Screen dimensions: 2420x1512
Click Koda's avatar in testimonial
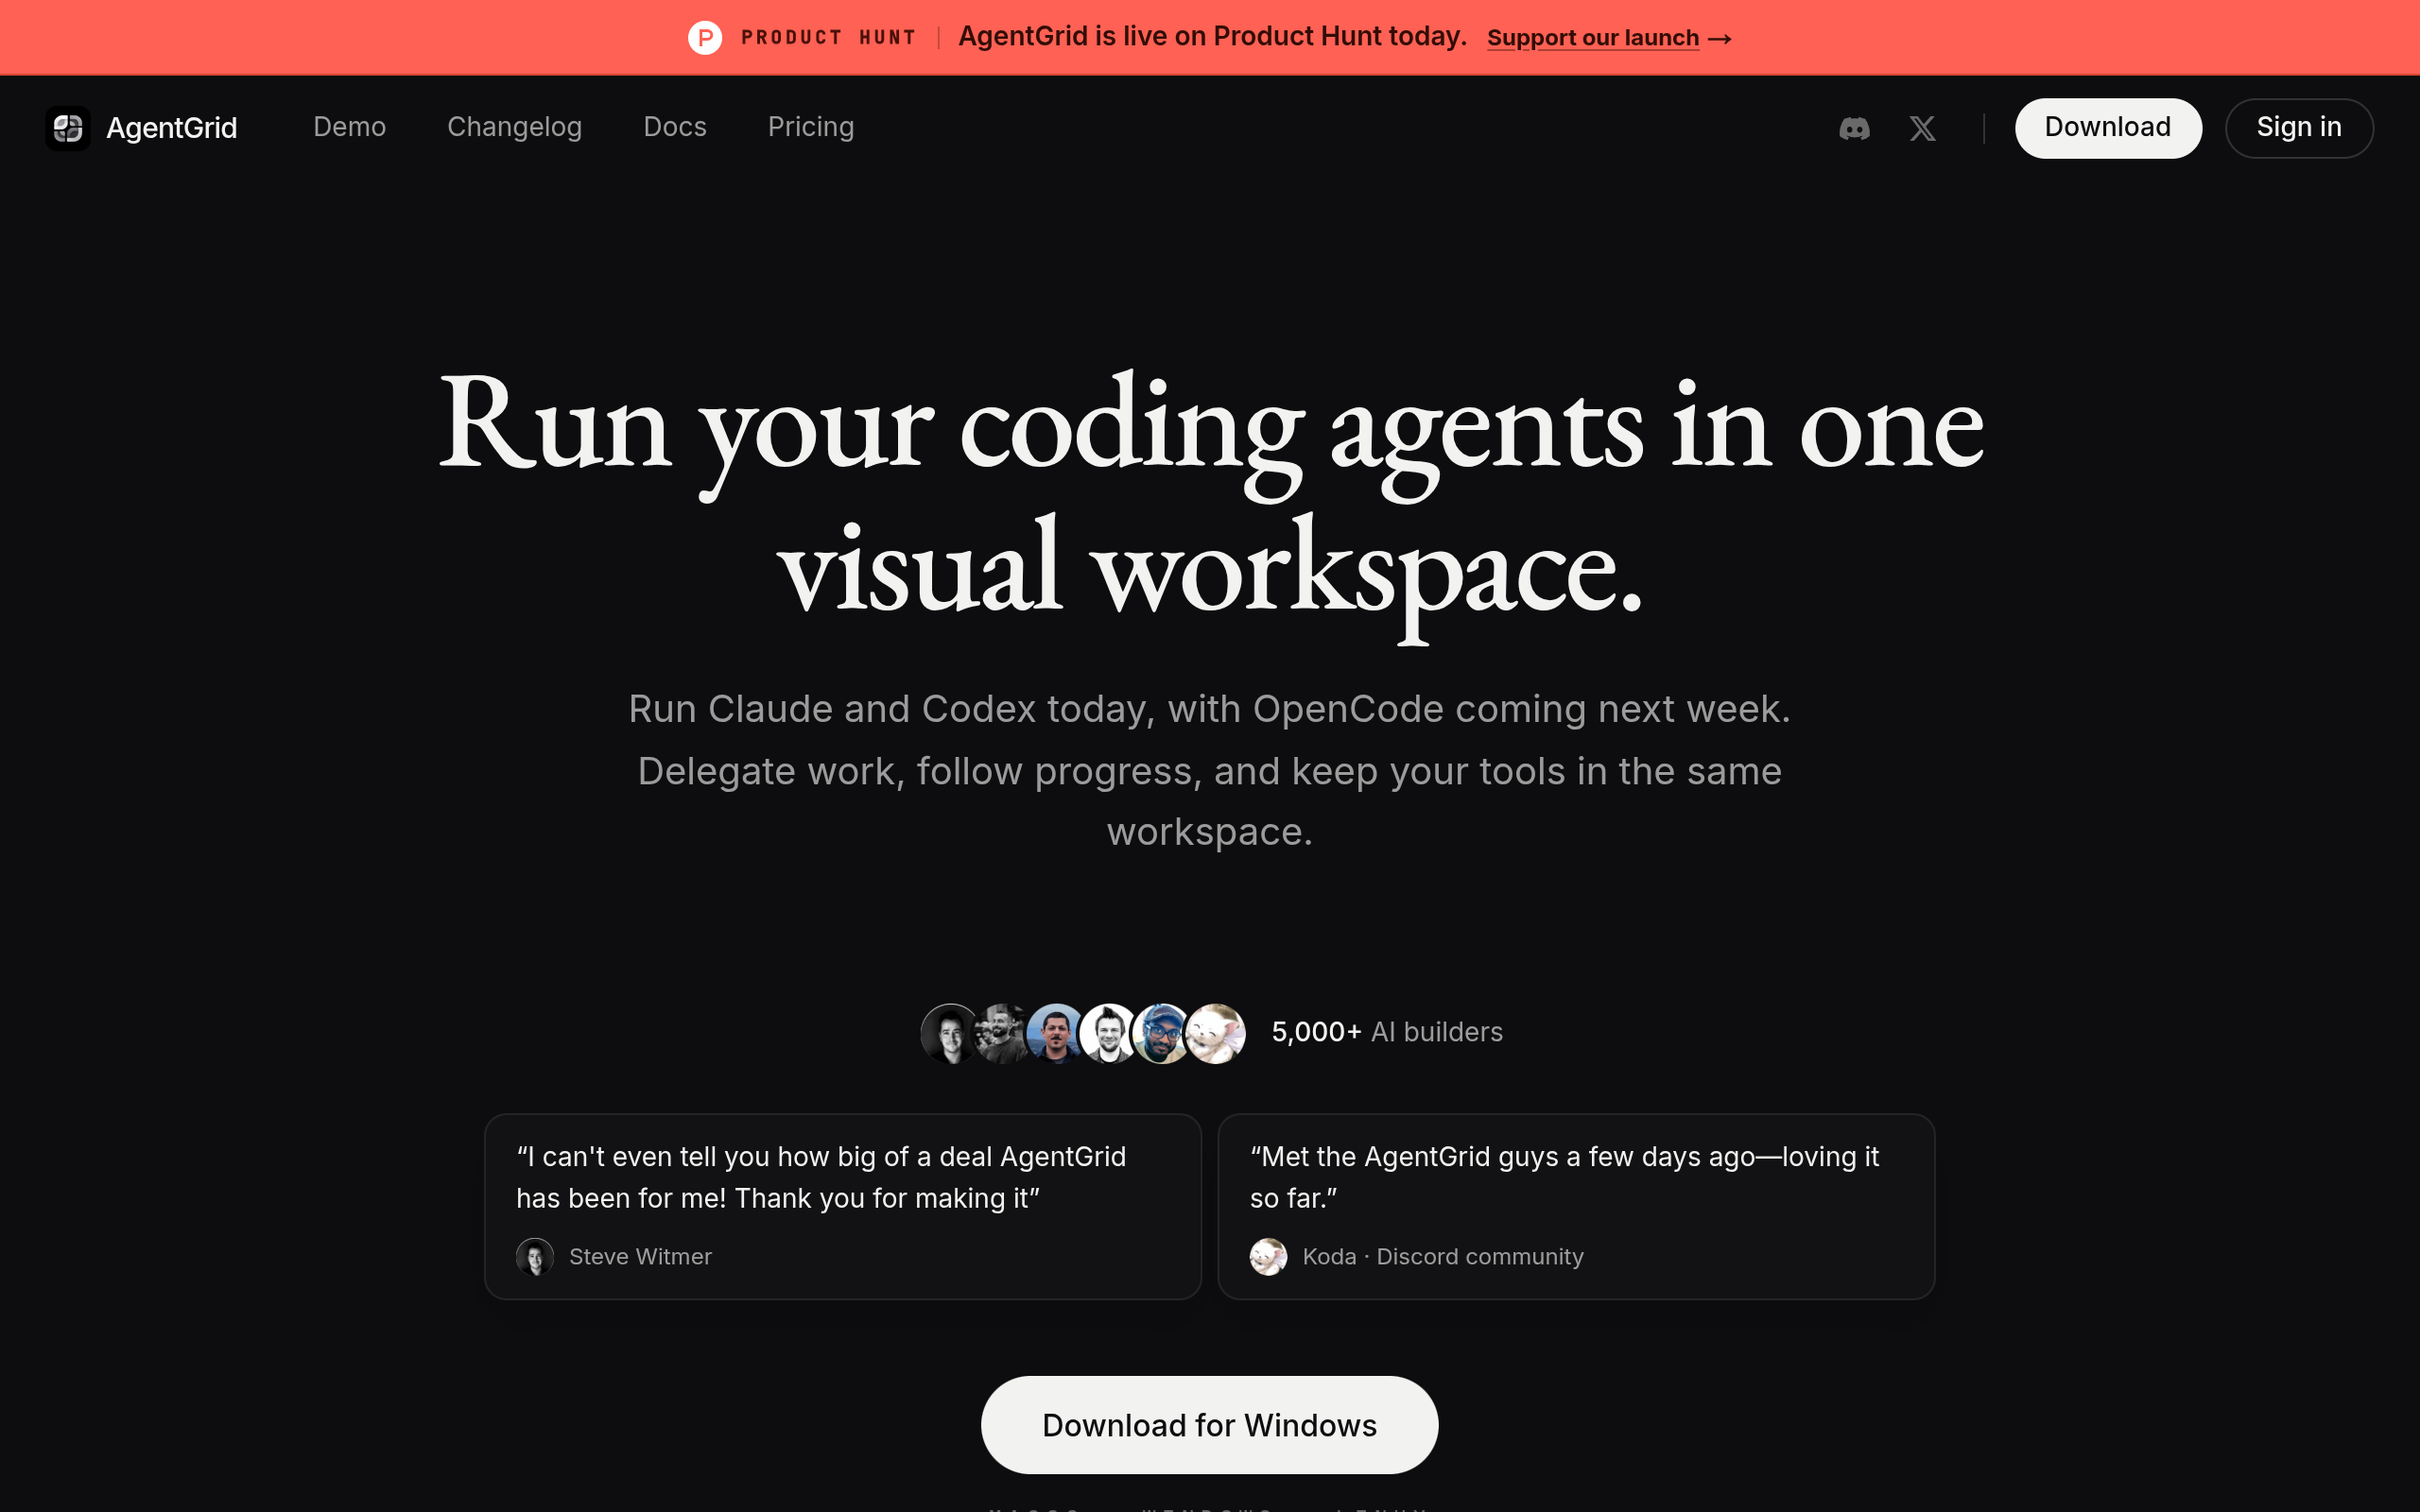[x=1268, y=1256]
